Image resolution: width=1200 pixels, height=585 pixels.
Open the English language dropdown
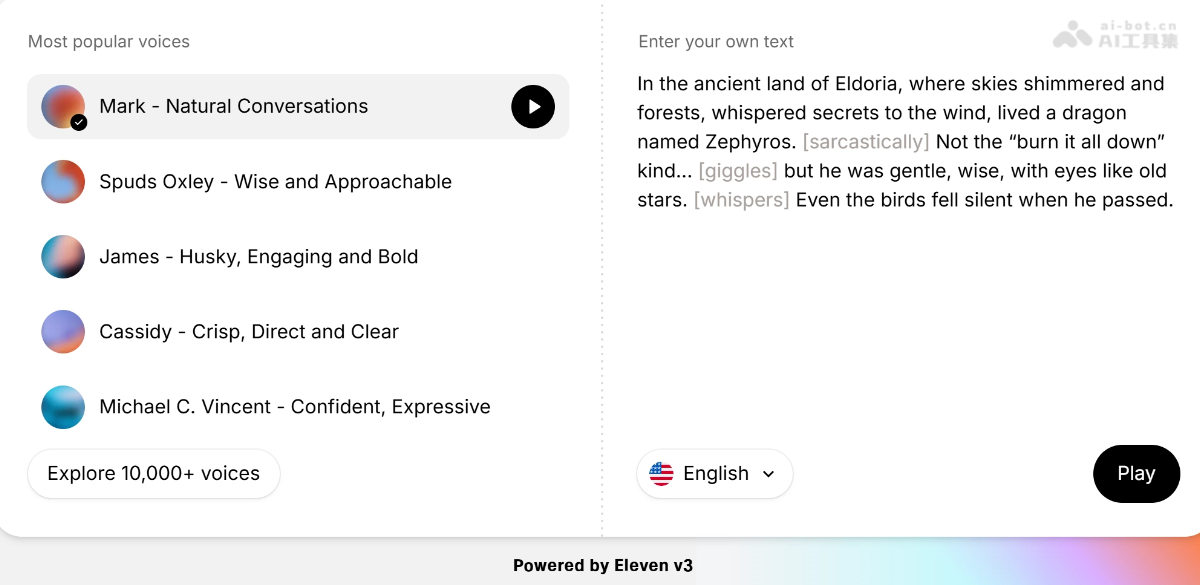pyautogui.click(x=714, y=473)
